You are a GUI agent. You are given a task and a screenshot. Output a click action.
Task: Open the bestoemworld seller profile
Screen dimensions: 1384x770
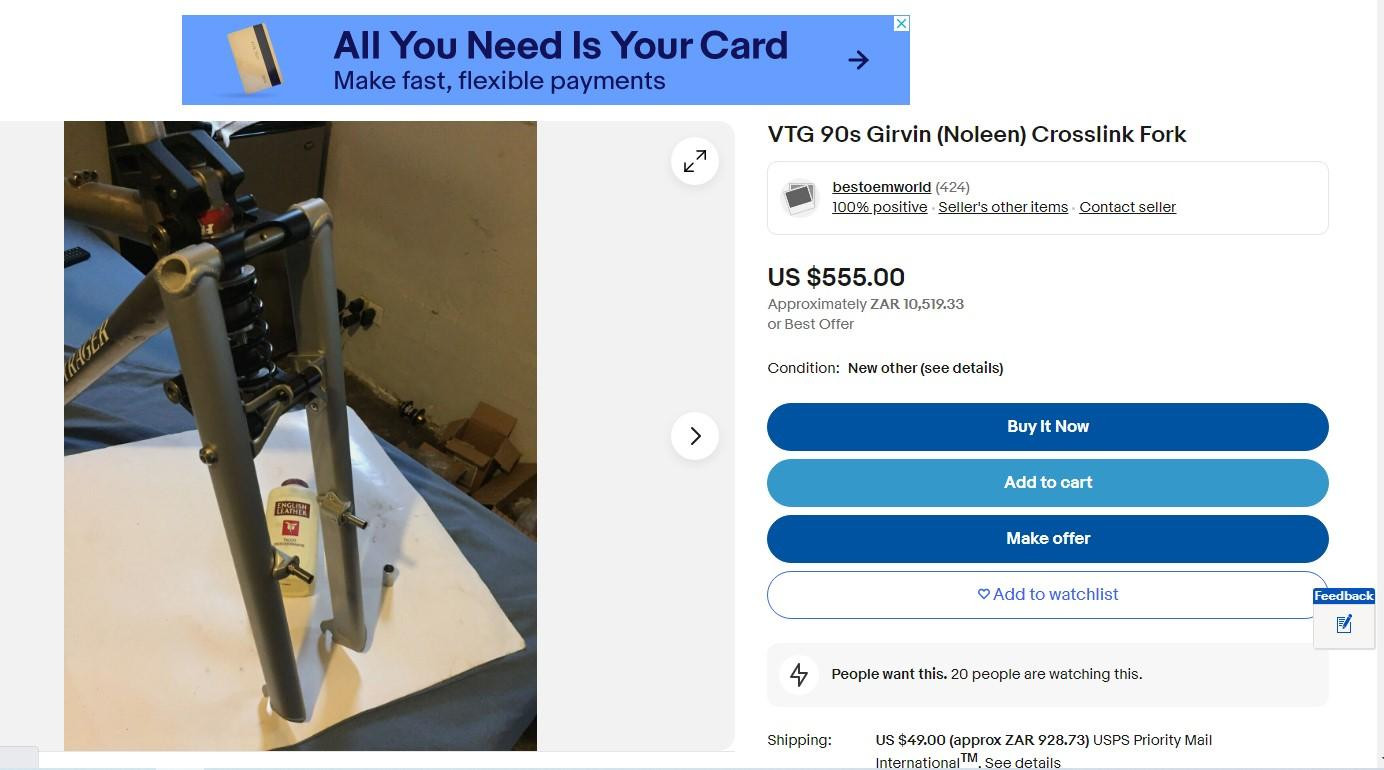(881, 187)
